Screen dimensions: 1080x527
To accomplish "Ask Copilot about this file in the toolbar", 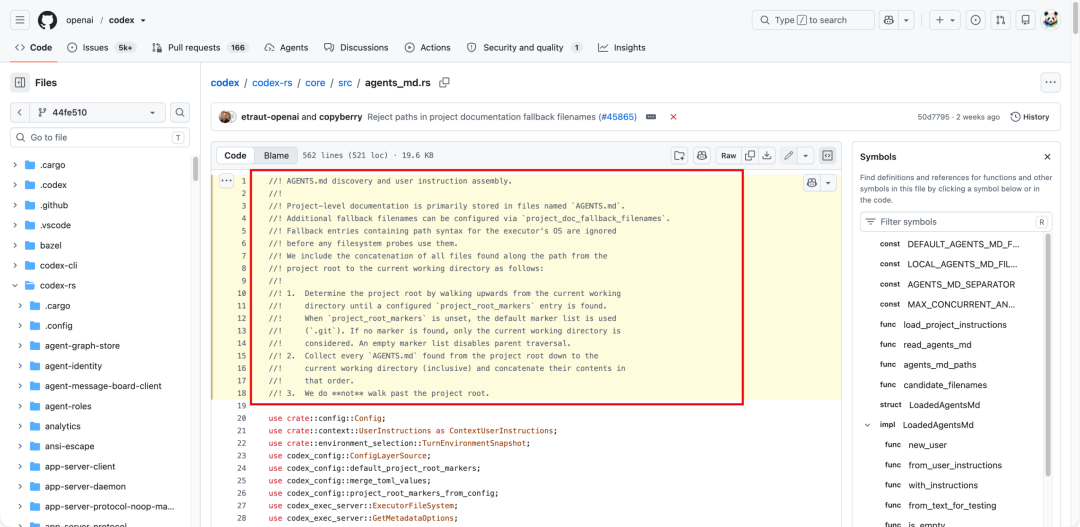I will coord(702,156).
